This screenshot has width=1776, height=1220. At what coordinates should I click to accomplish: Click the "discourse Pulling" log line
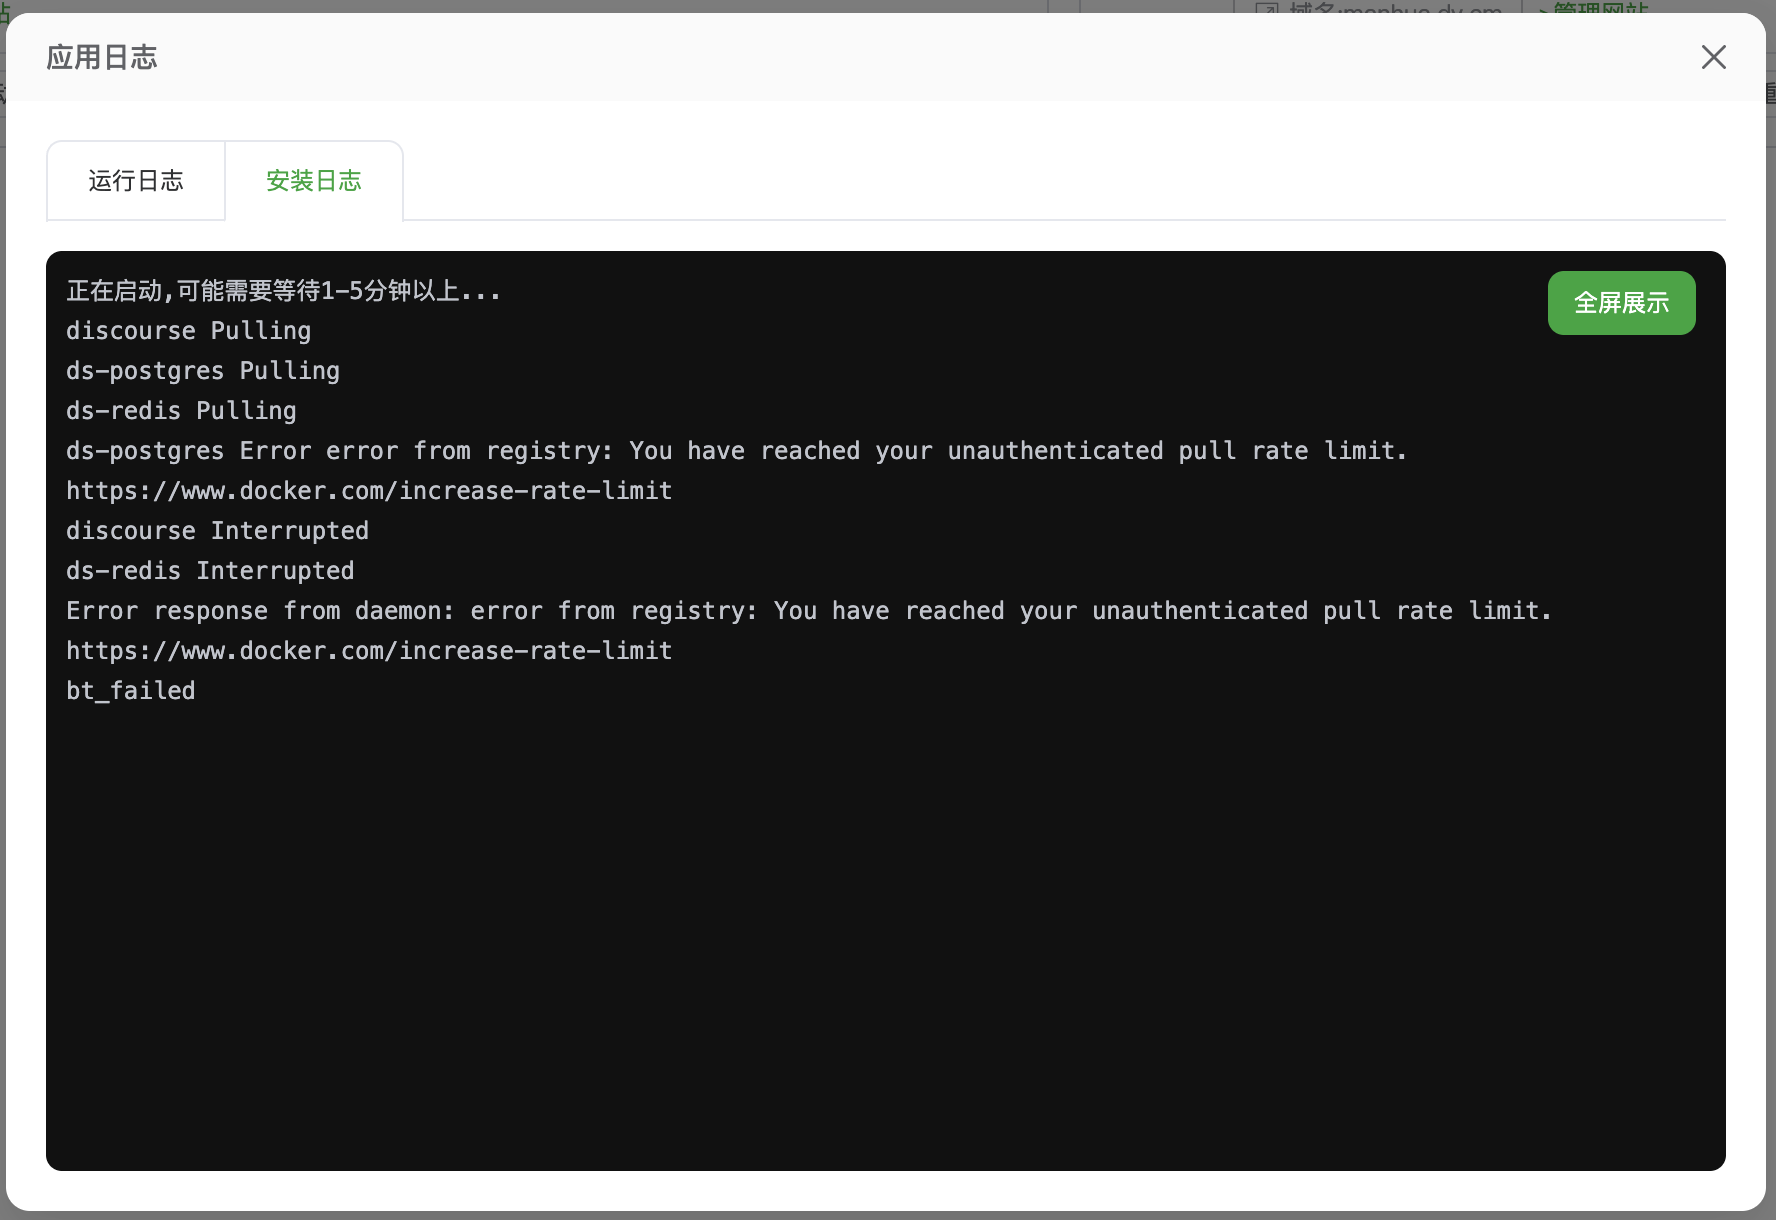[x=188, y=331]
